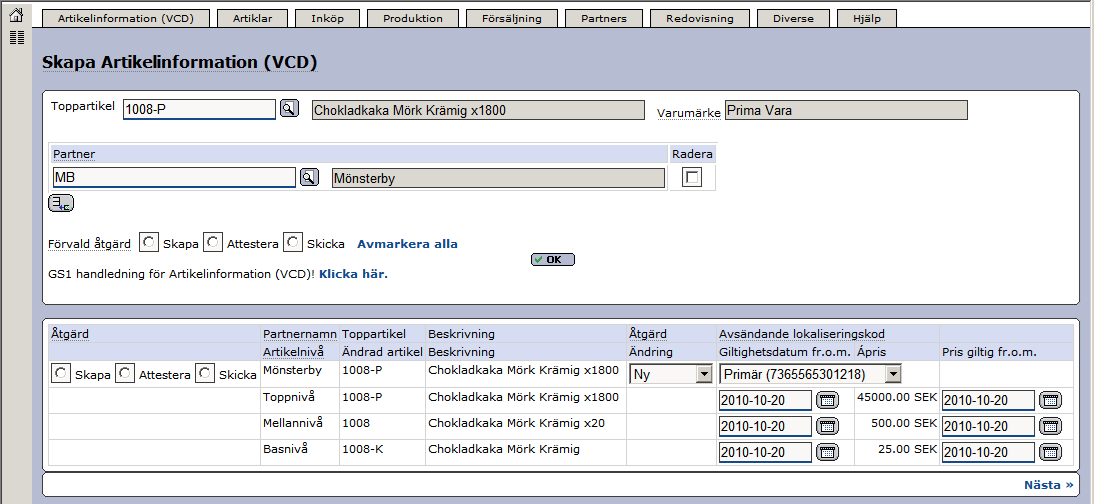Go to the home page icon

[x=17, y=15]
